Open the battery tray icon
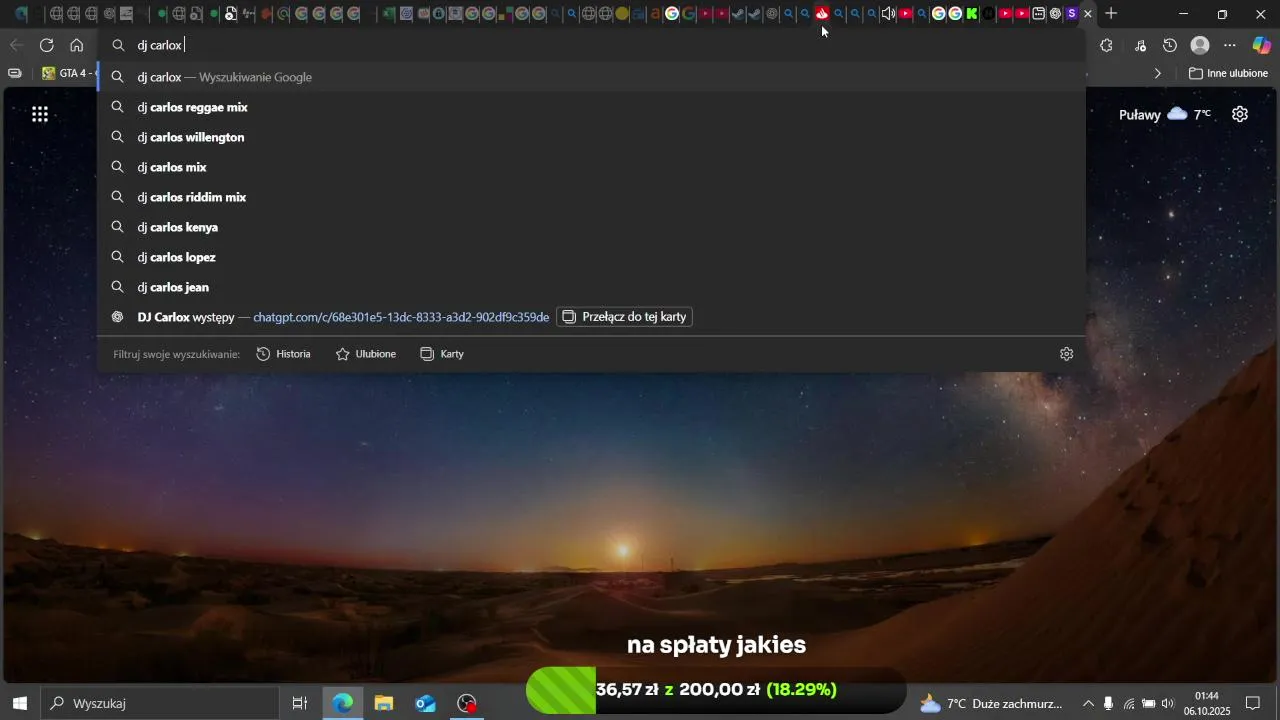This screenshot has width=1280, height=720. [1148, 703]
